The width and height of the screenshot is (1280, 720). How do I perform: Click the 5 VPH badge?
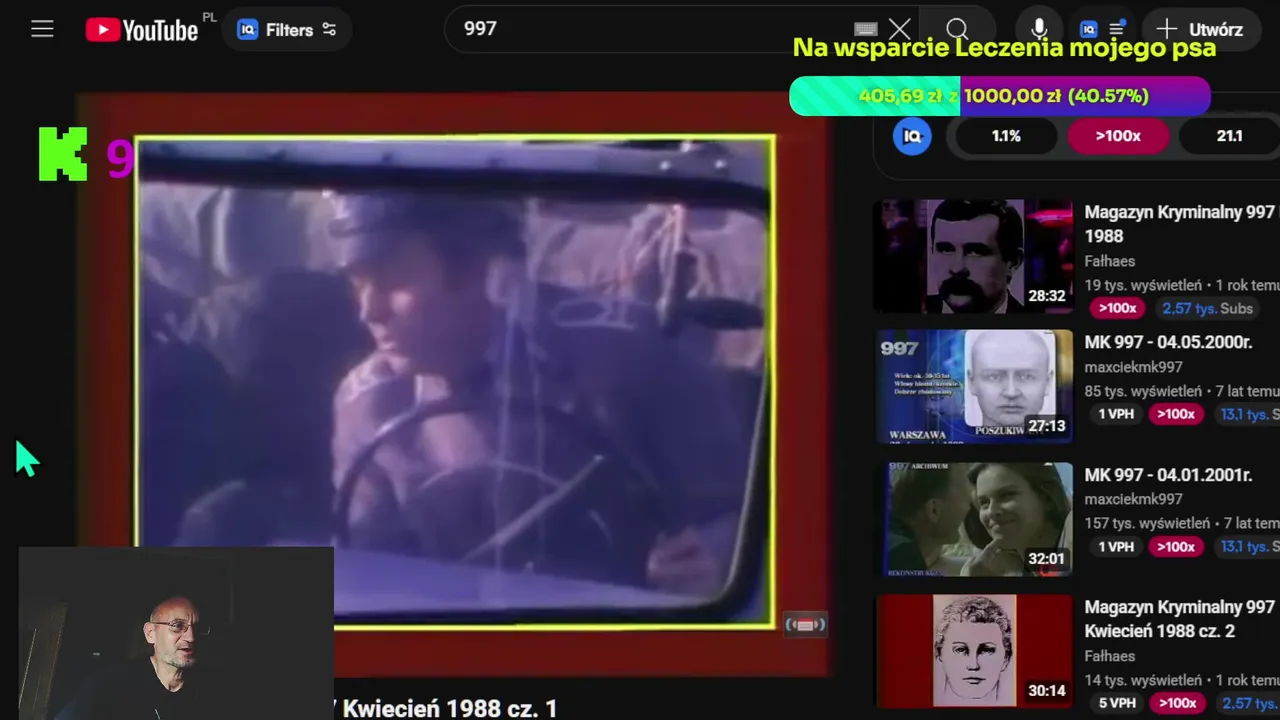click(x=1116, y=703)
